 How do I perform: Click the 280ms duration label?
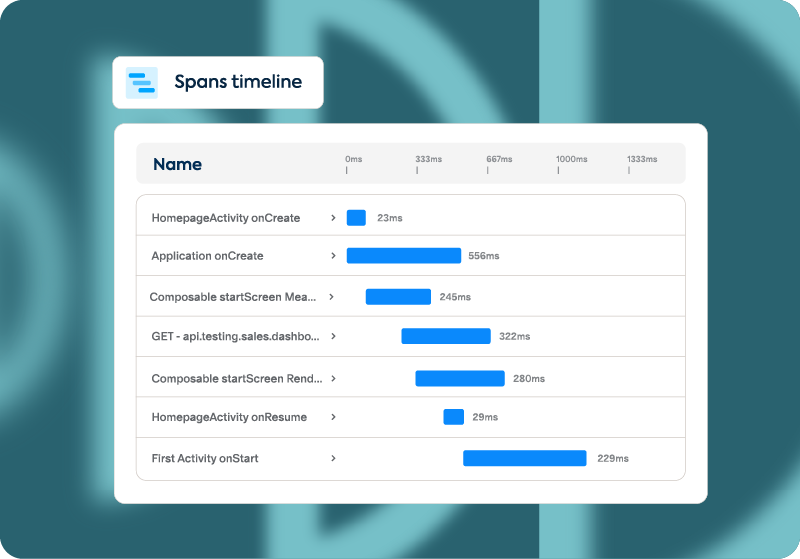(x=529, y=378)
